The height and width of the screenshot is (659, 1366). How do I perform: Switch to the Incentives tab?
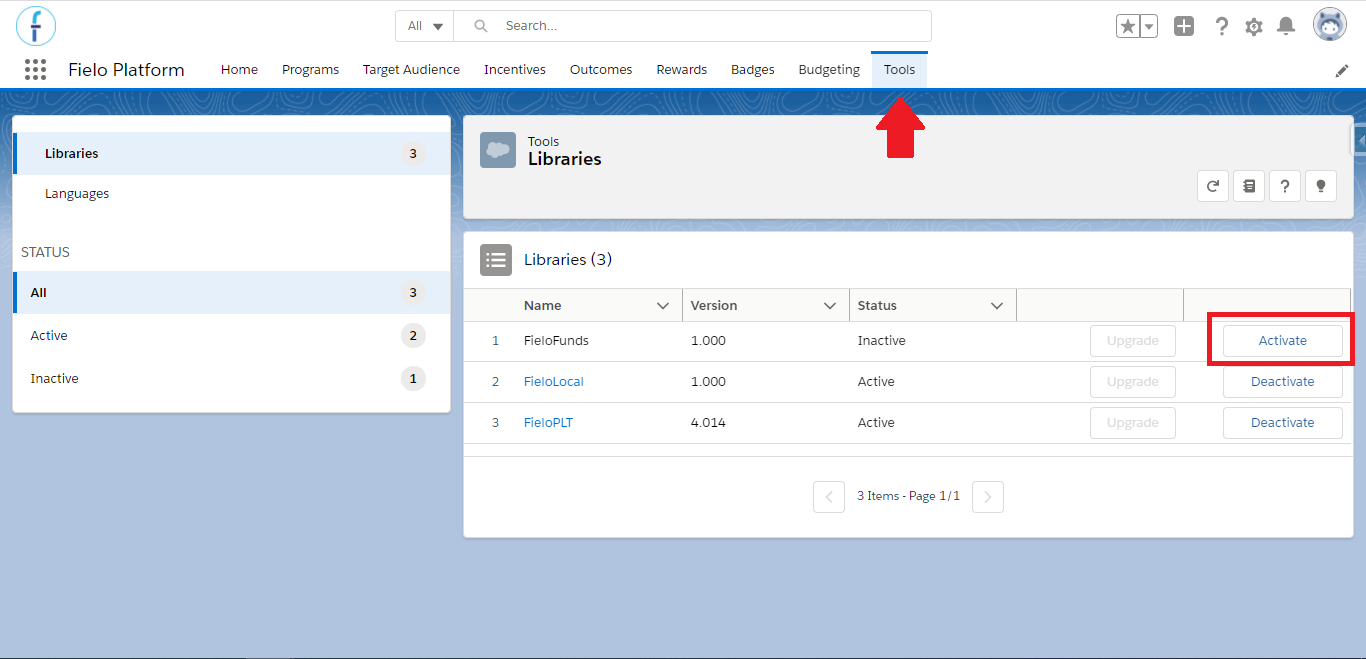(515, 70)
